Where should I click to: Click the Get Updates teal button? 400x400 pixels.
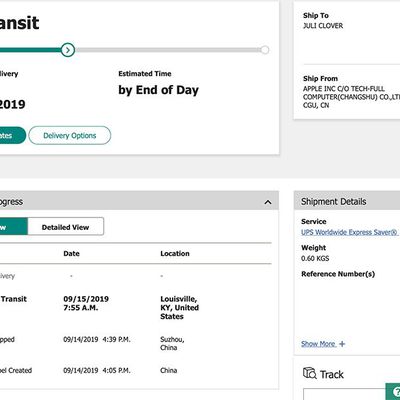point(13,135)
